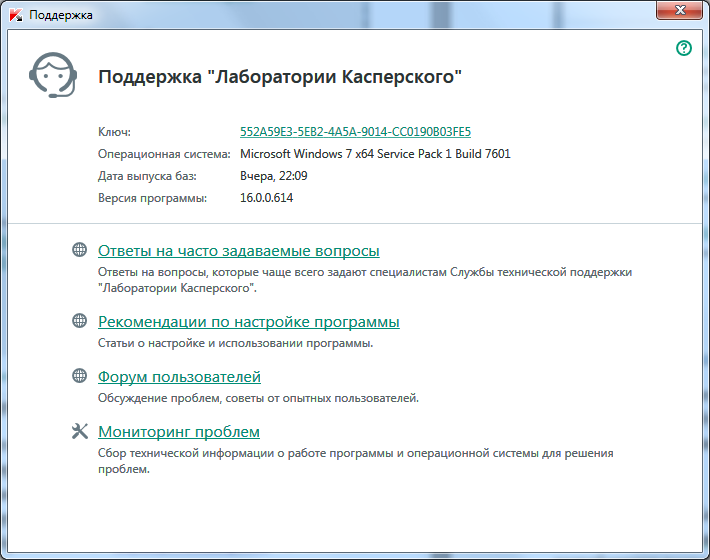
Task: Click the wrench tools icon by Мониторинг проблем
Action: [80, 431]
